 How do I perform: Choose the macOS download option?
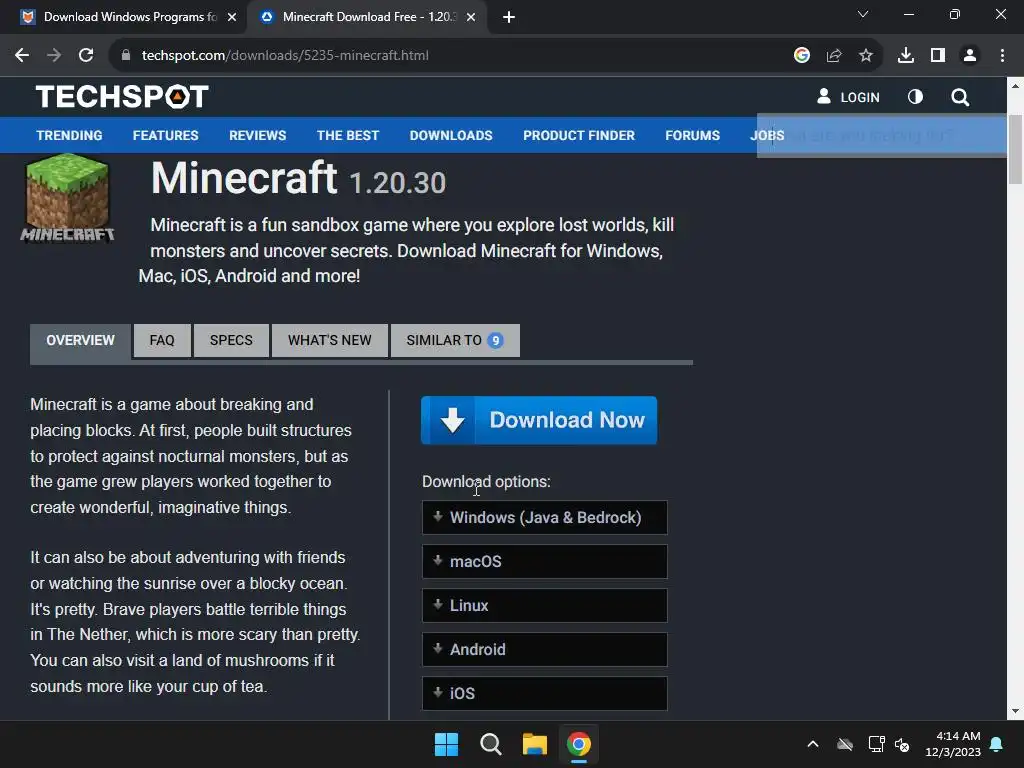pos(545,562)
